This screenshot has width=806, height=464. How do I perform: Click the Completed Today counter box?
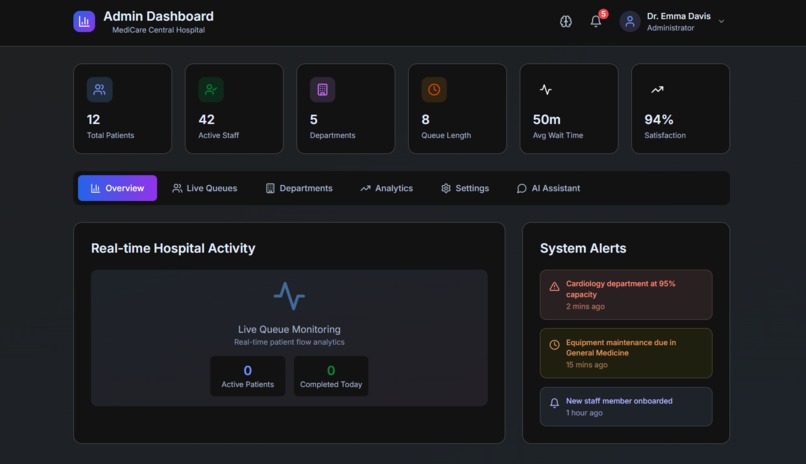(x=331, y=376)
